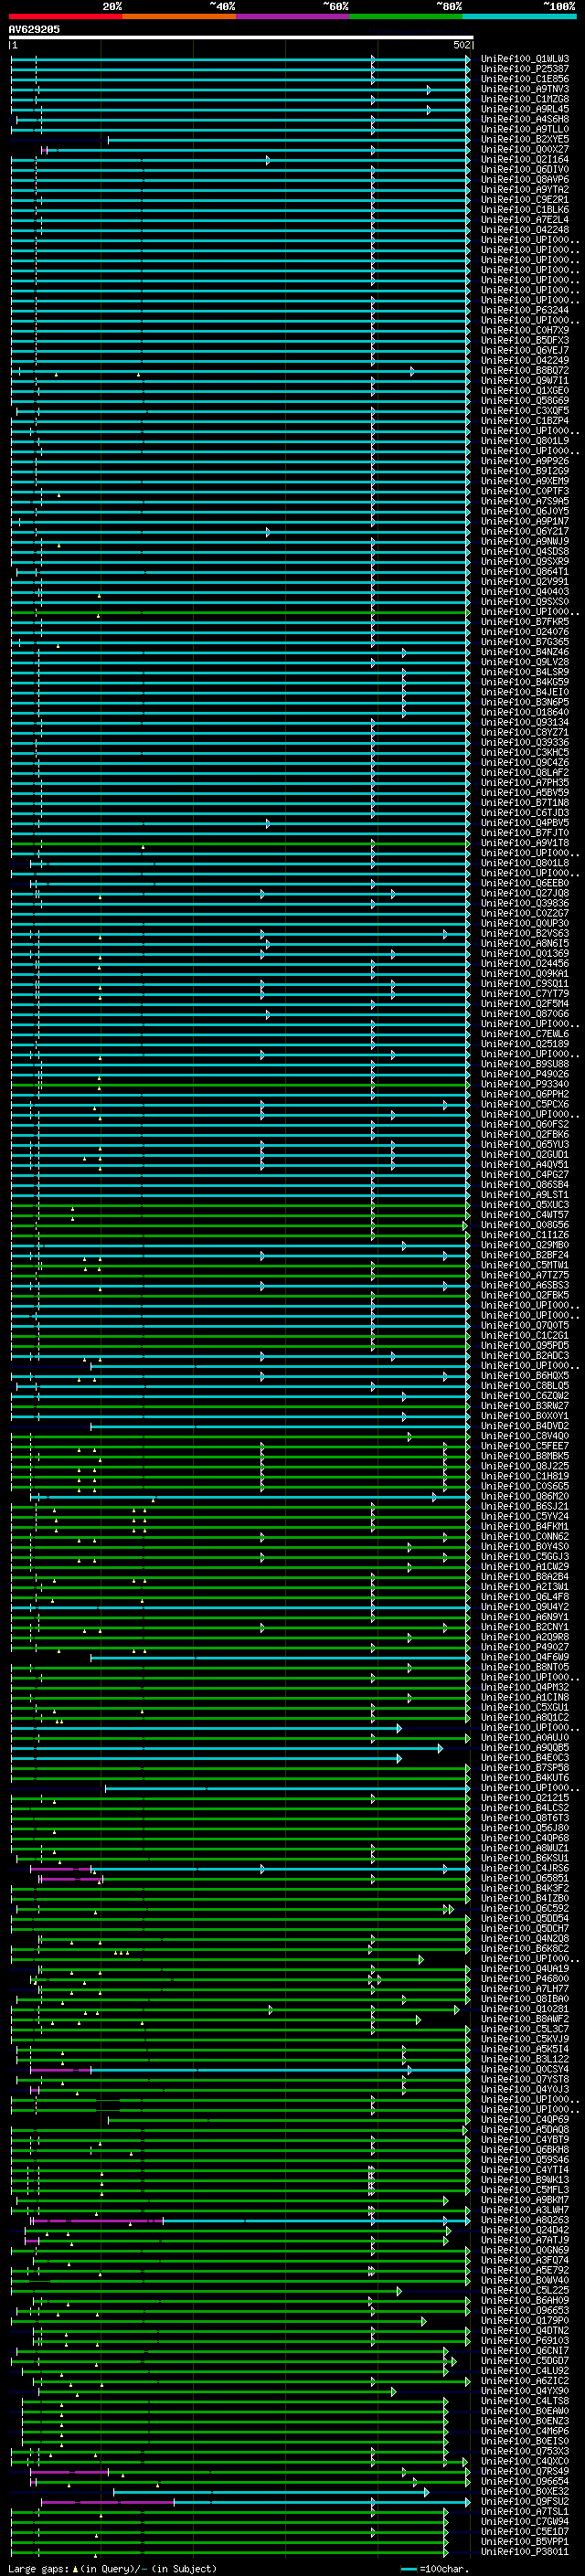585x2576 pixels.
Task: Select the UniRef100_Q40403 label
Action: [525, 592]
